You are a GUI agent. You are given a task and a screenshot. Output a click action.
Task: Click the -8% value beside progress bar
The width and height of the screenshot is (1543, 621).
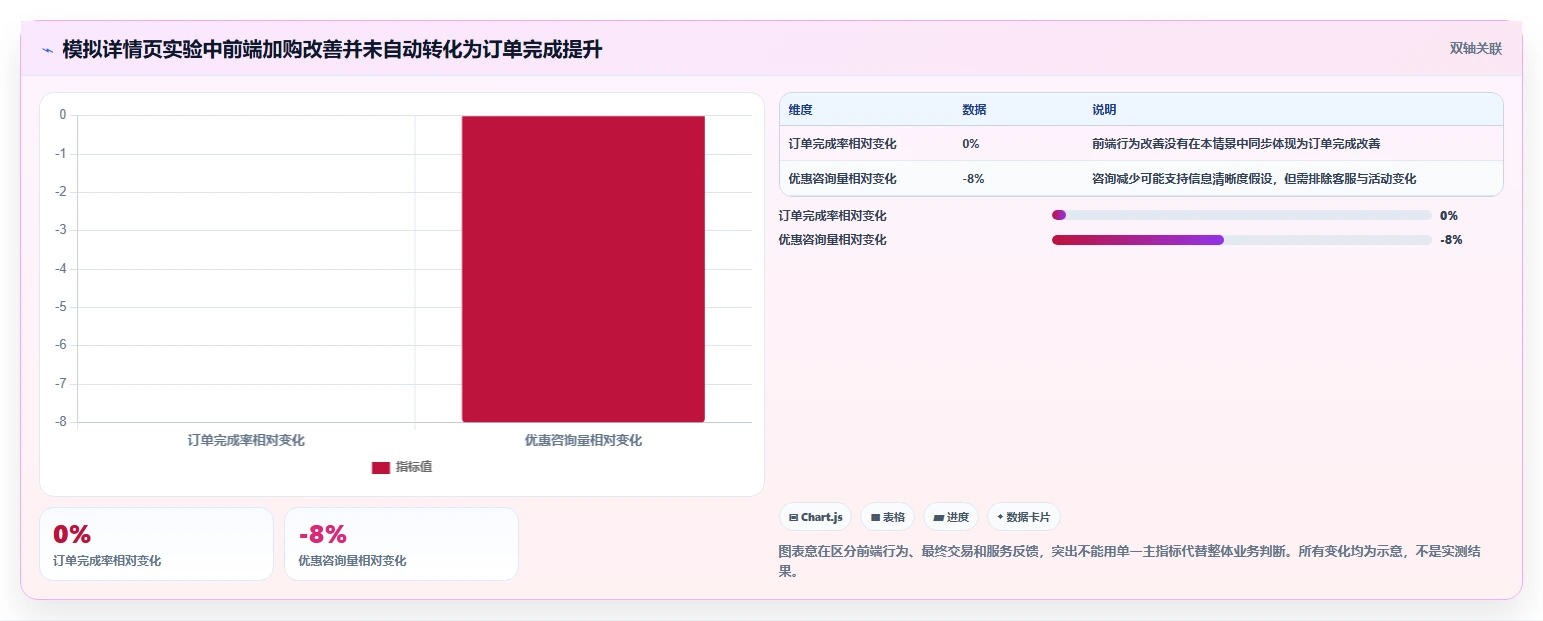tap(1451, 240)
